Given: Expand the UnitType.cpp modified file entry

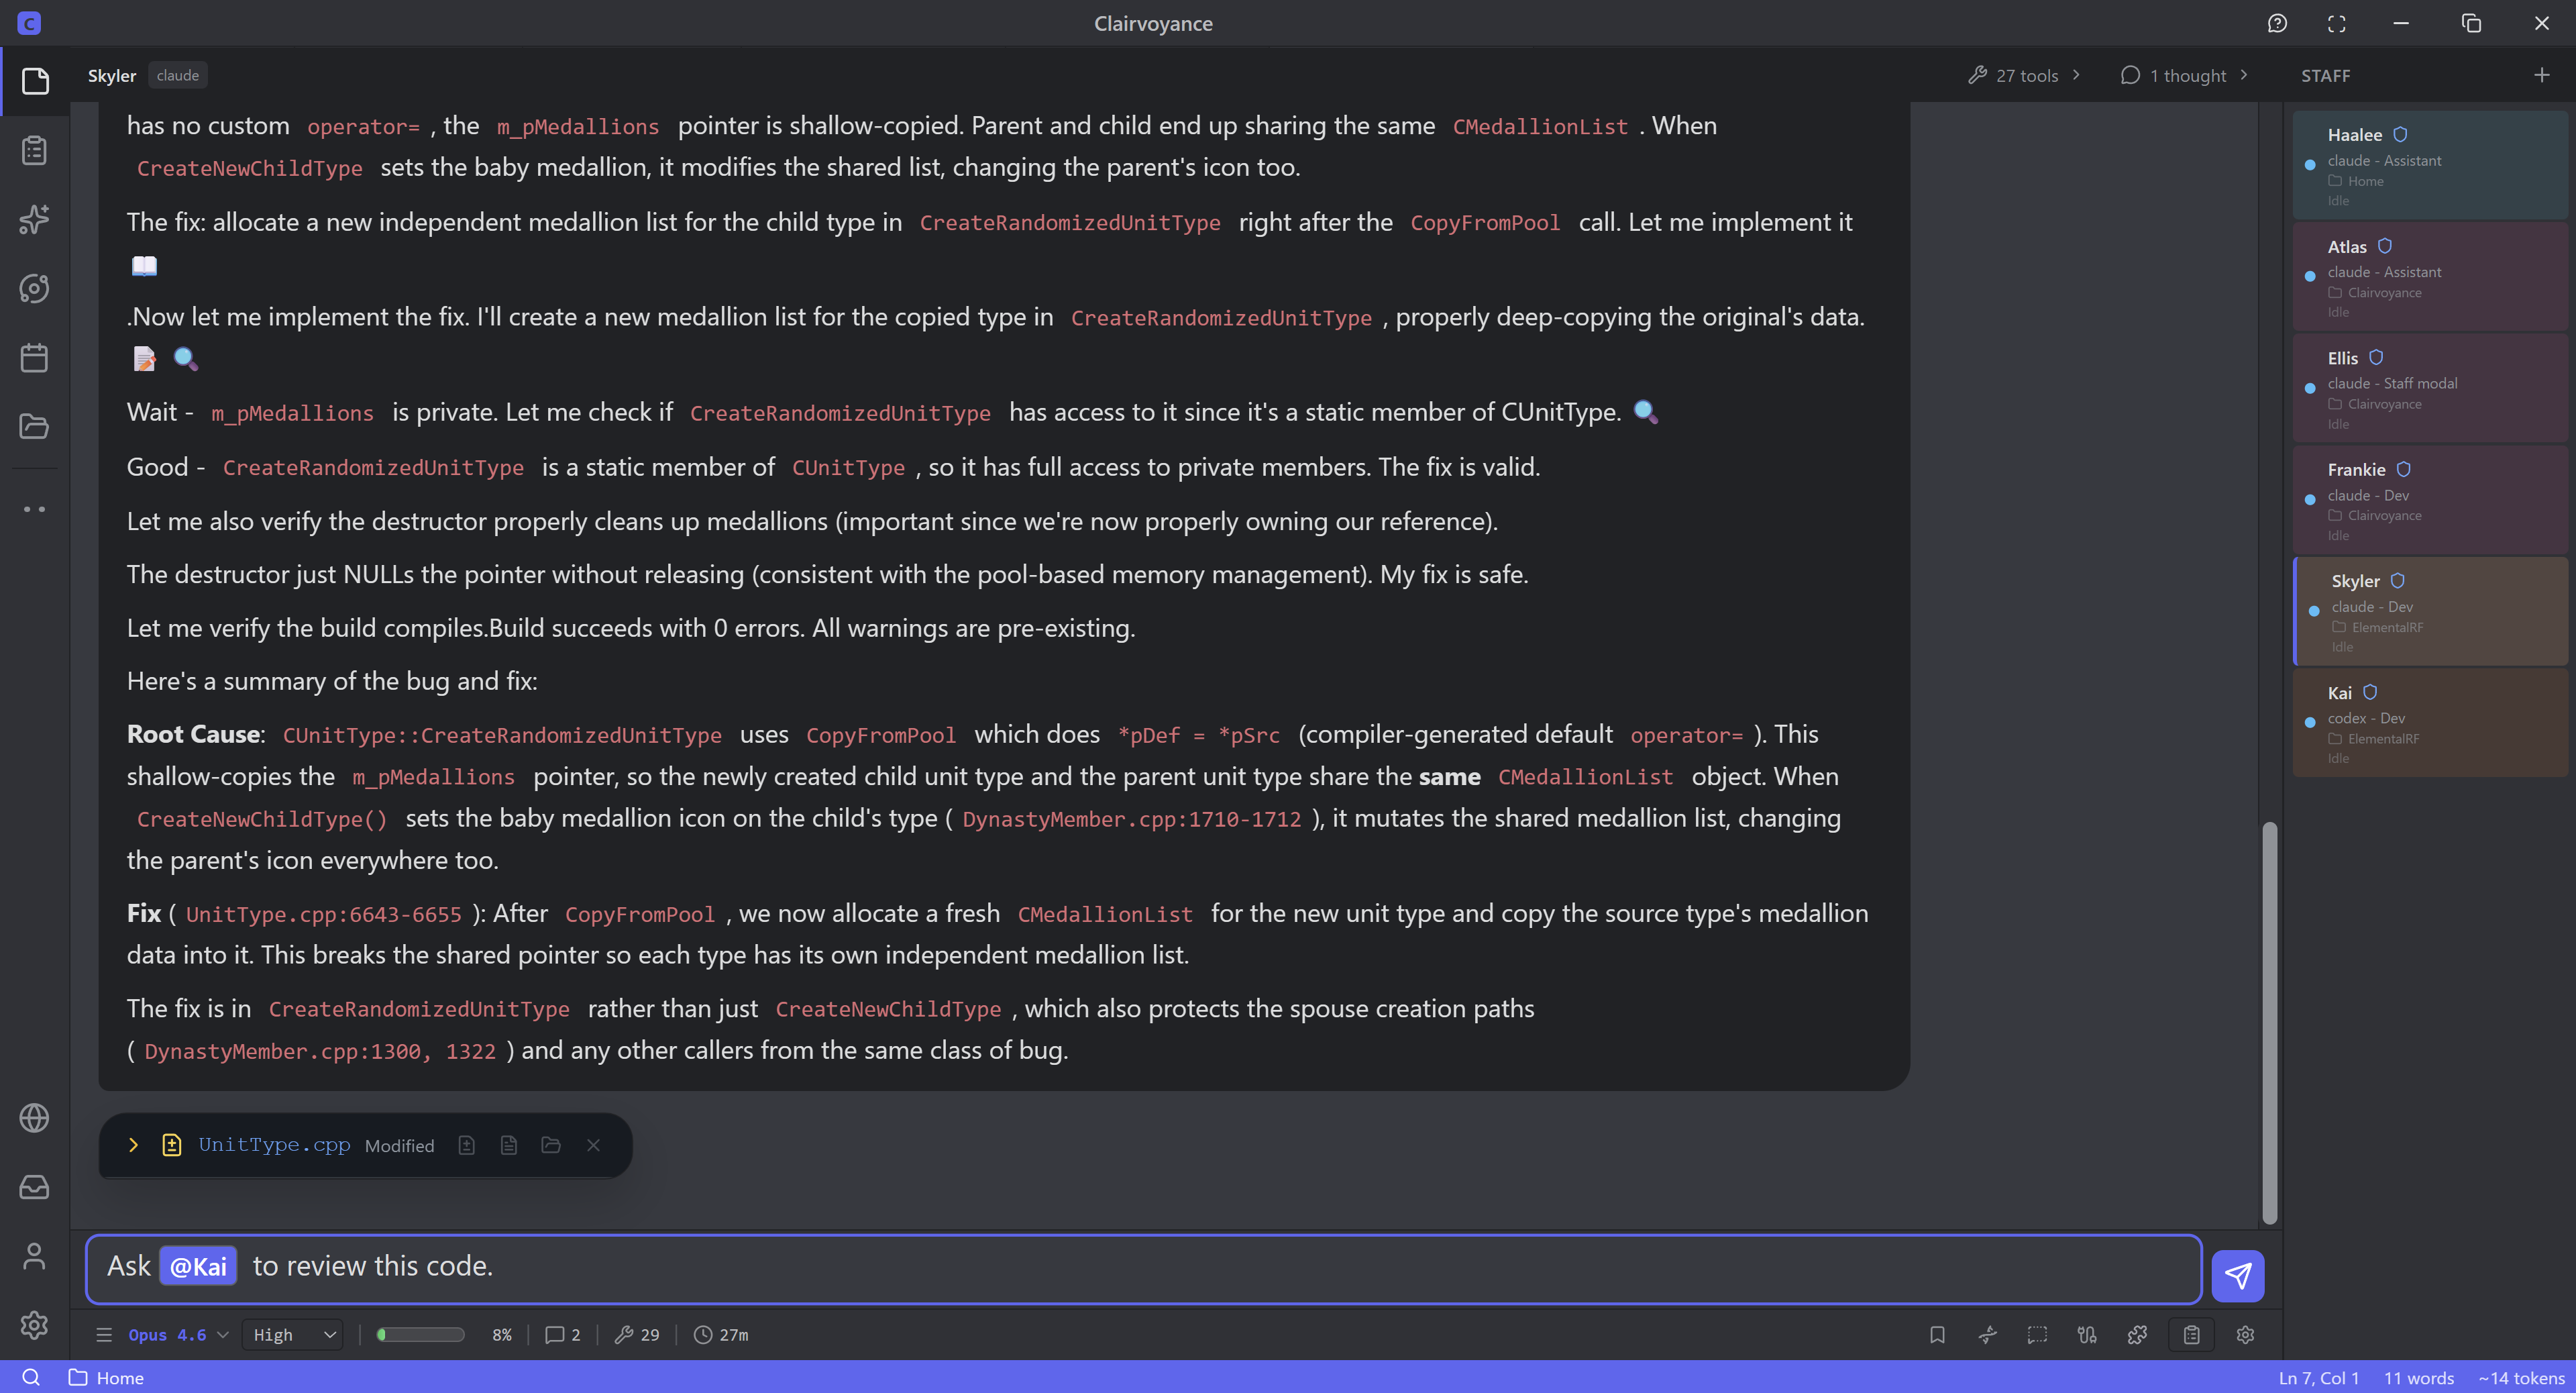Looking at the screenshot, I should (133, 1145).
